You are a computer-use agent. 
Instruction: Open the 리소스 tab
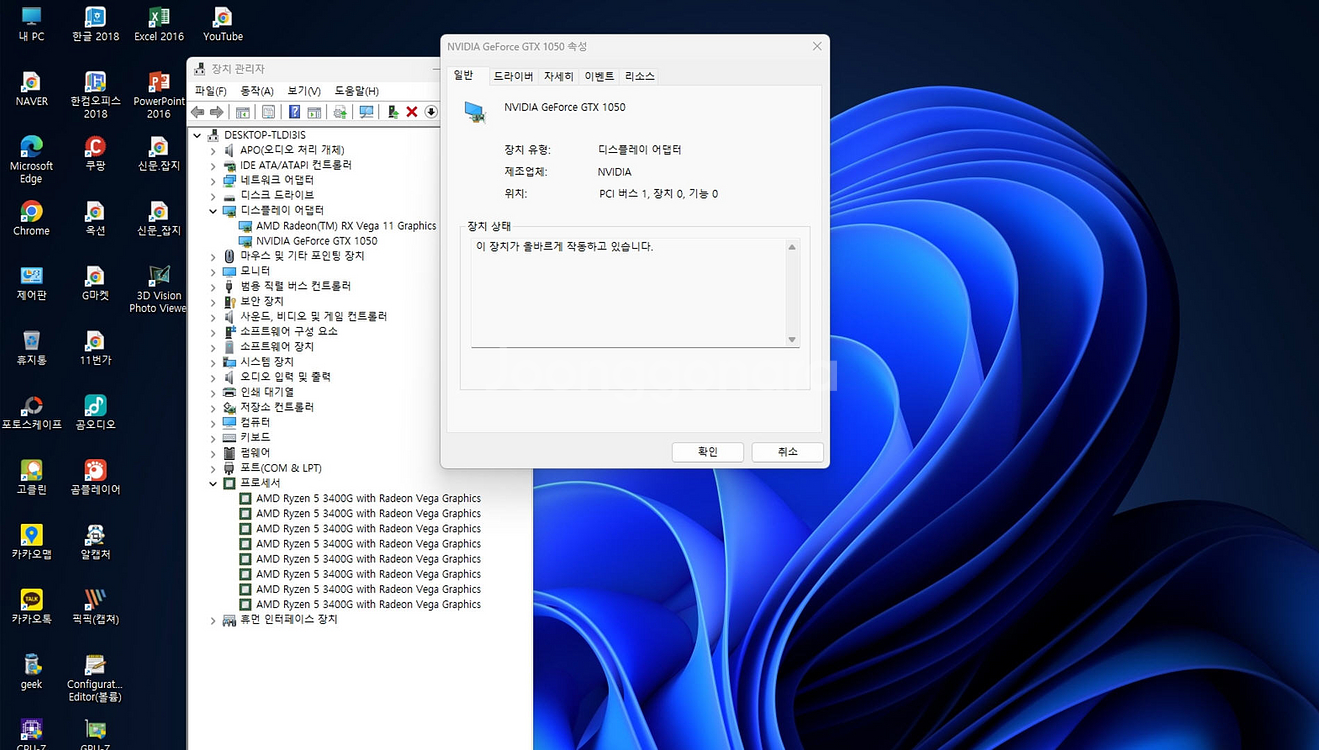639,76
